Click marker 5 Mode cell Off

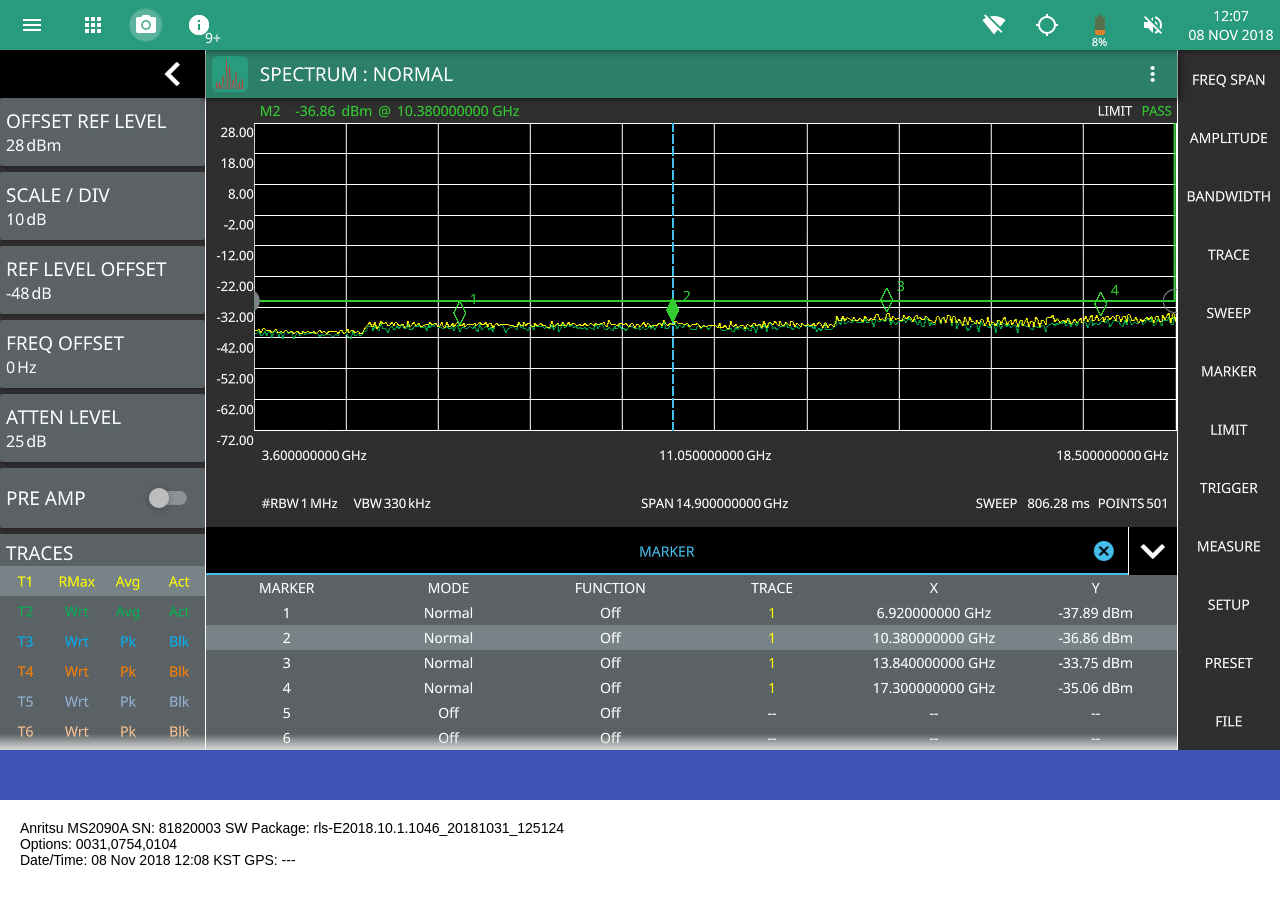click(x=448, y=713)
